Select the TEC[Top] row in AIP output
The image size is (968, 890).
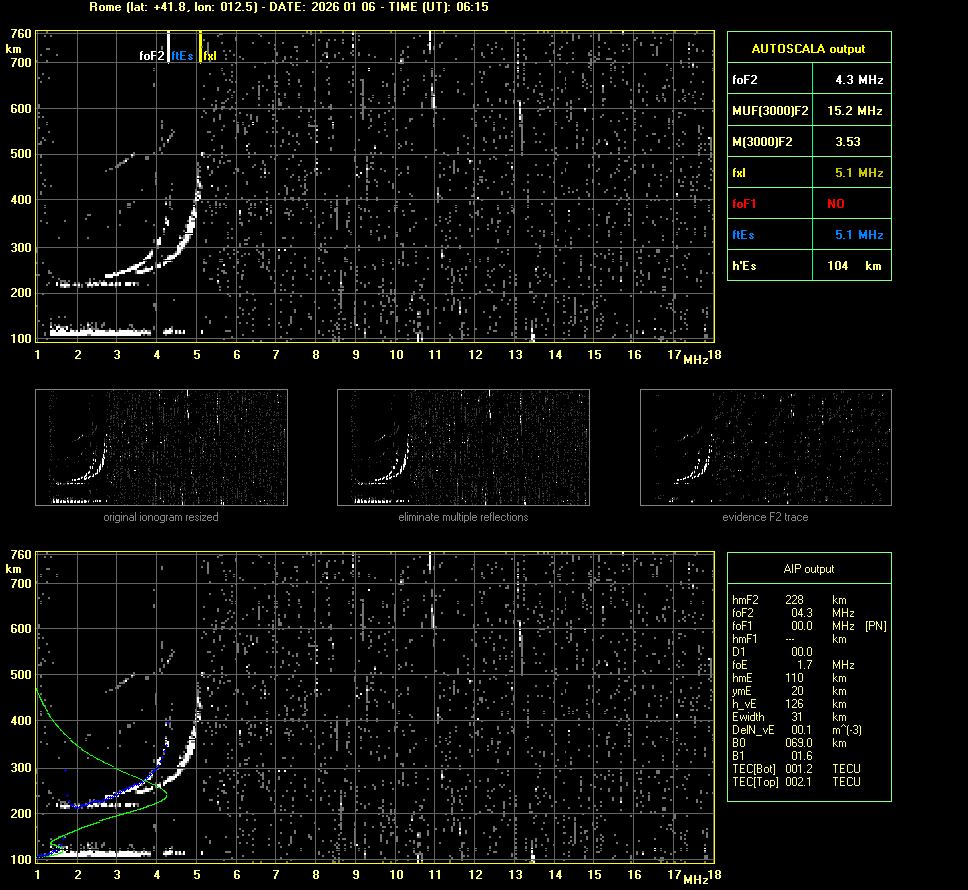pyautogui.click(x=796, y=781)
